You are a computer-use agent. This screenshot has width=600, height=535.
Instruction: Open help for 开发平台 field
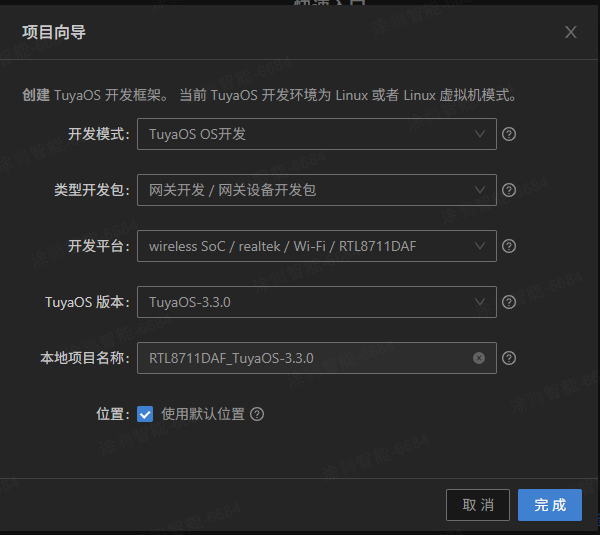(x=509, y=246)
